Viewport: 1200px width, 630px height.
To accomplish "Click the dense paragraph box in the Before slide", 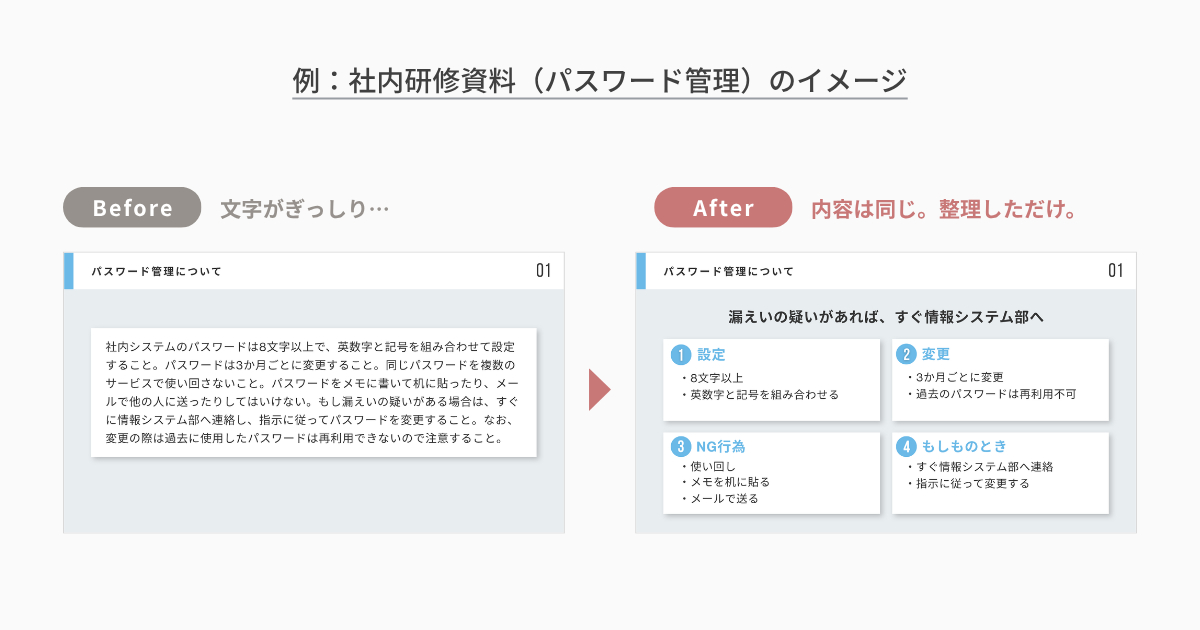I will [x=314, y=392].
